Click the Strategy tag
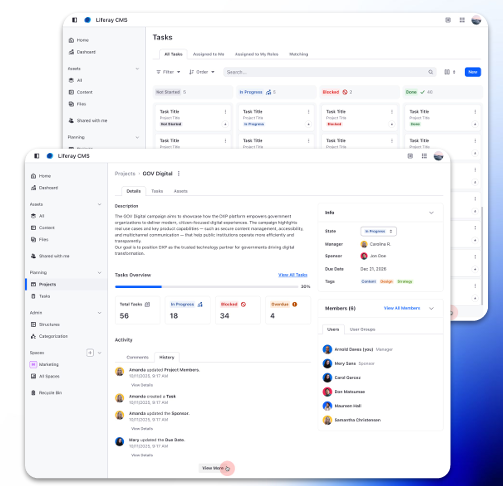The width and height of the screenshot is (503, 486). [405, 282]
